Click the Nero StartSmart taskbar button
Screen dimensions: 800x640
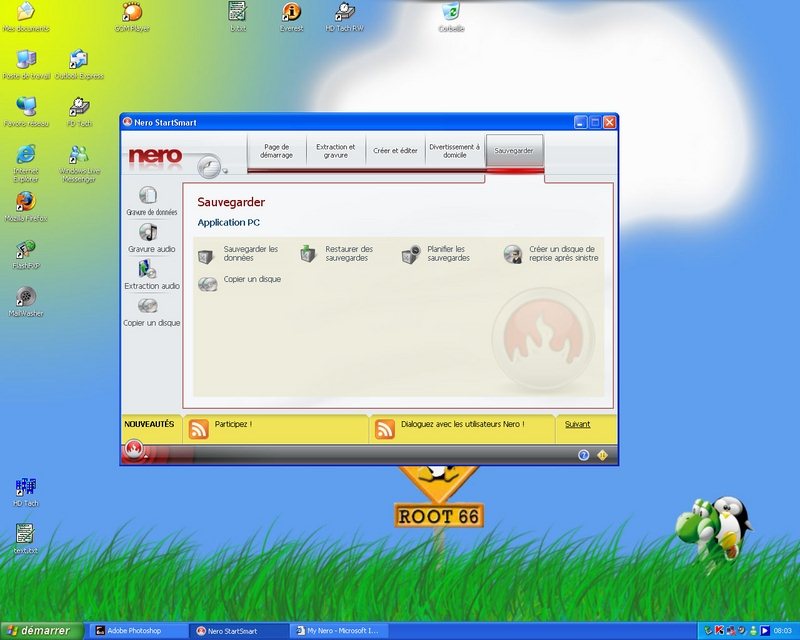(x=238, y=631)
